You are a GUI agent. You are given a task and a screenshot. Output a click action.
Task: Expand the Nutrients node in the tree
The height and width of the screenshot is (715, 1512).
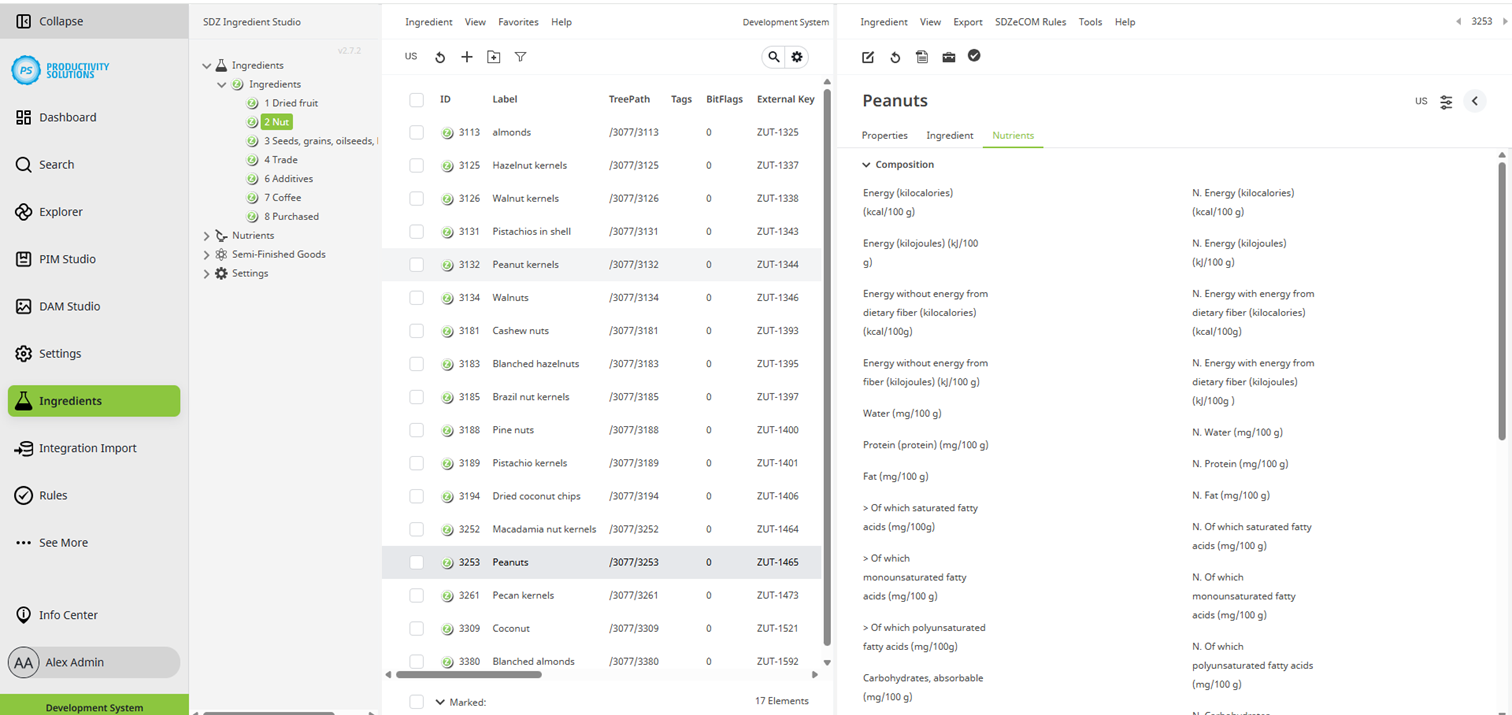pos(206,235)
